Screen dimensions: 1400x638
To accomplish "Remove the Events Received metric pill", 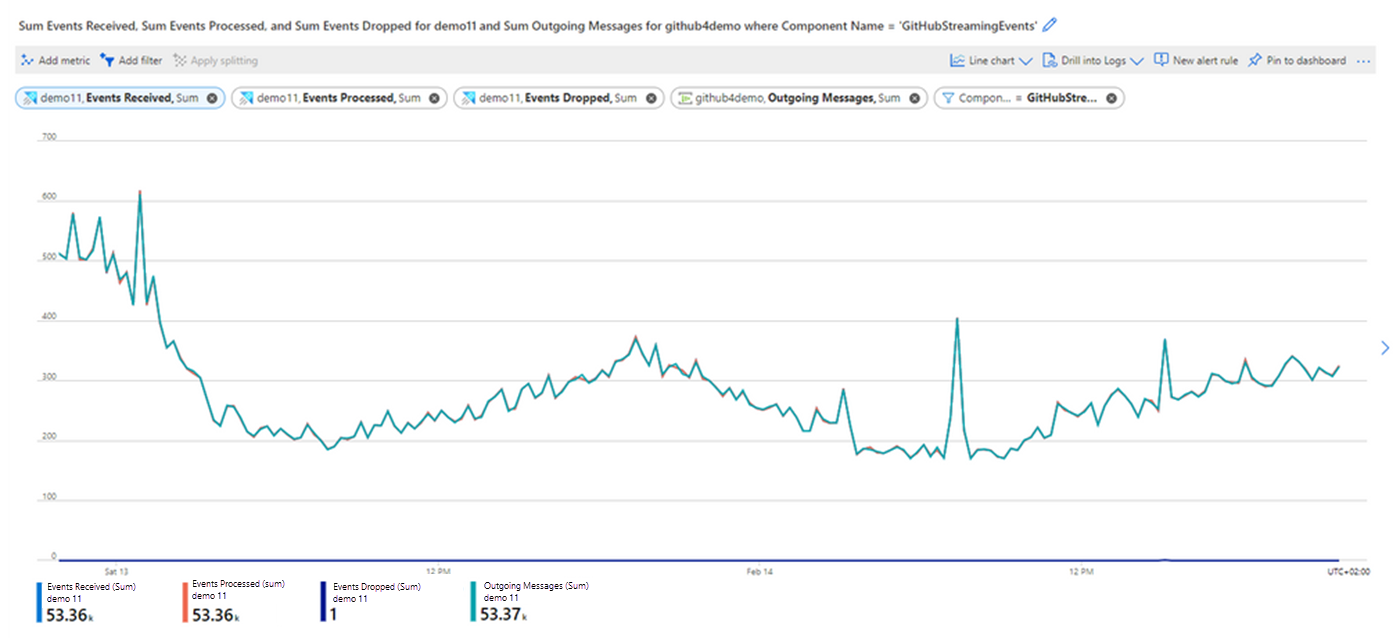I will click(x=210, y=98).
